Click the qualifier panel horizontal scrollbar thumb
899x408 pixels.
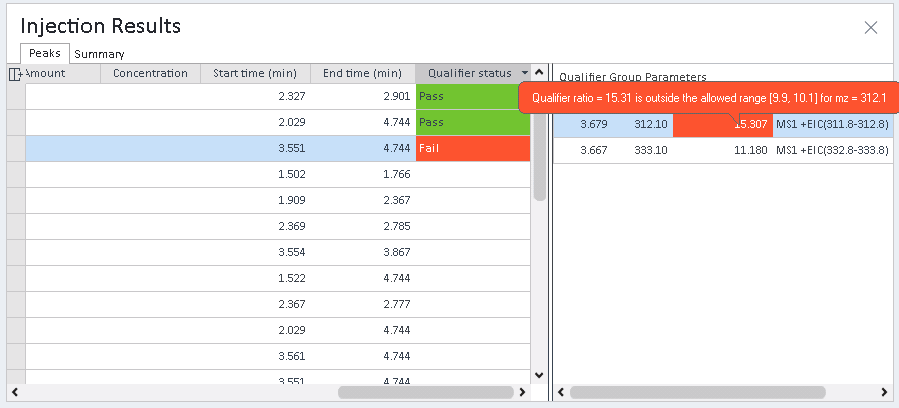pyautogui.click(x=697, y=393)
